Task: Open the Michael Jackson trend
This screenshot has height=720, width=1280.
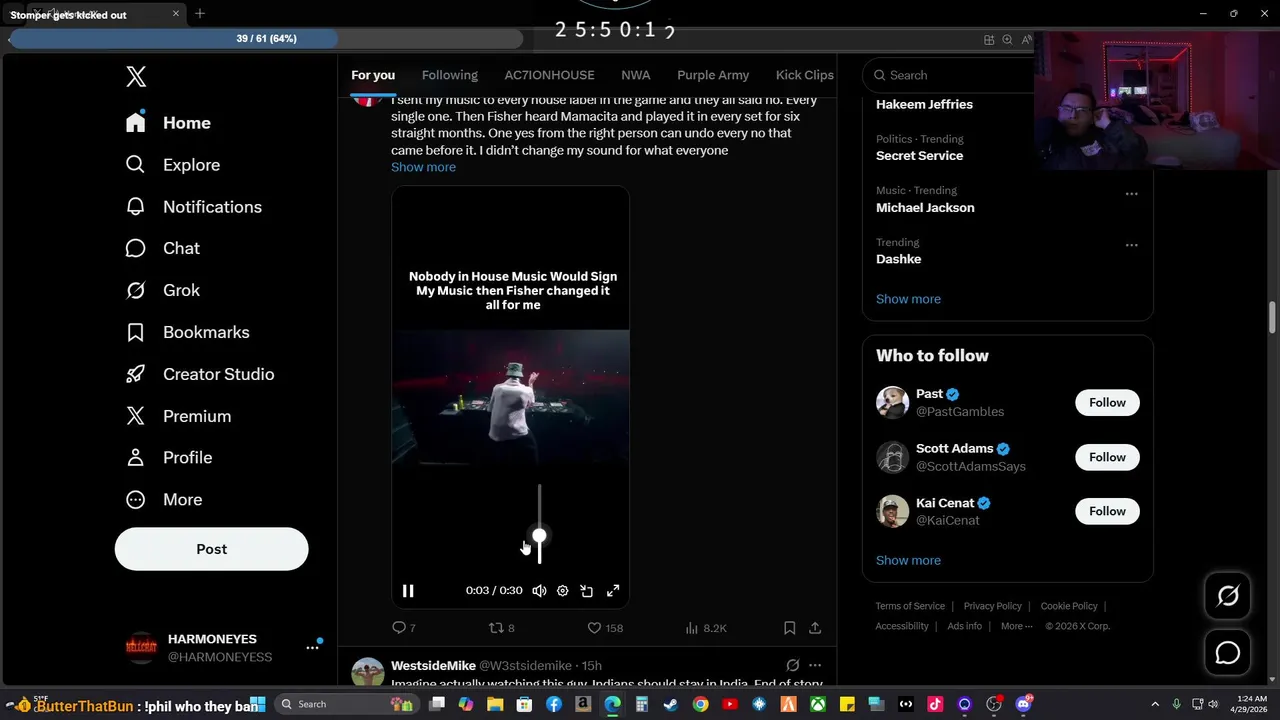Action: 925,208
